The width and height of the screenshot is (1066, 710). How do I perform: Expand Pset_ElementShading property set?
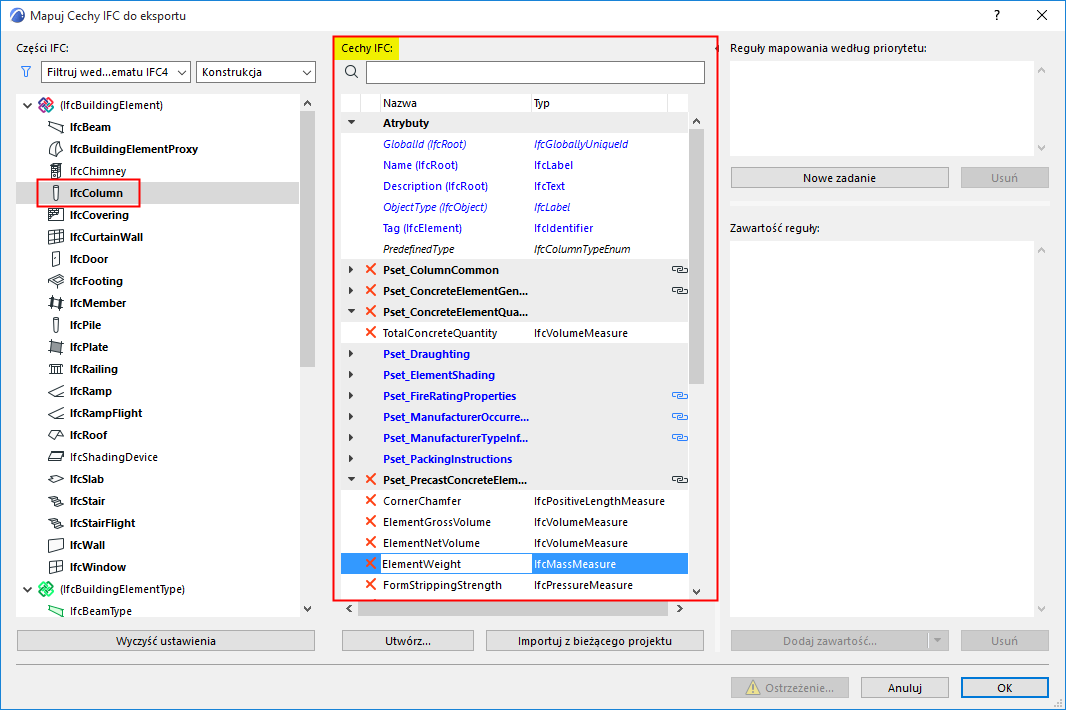351,375
